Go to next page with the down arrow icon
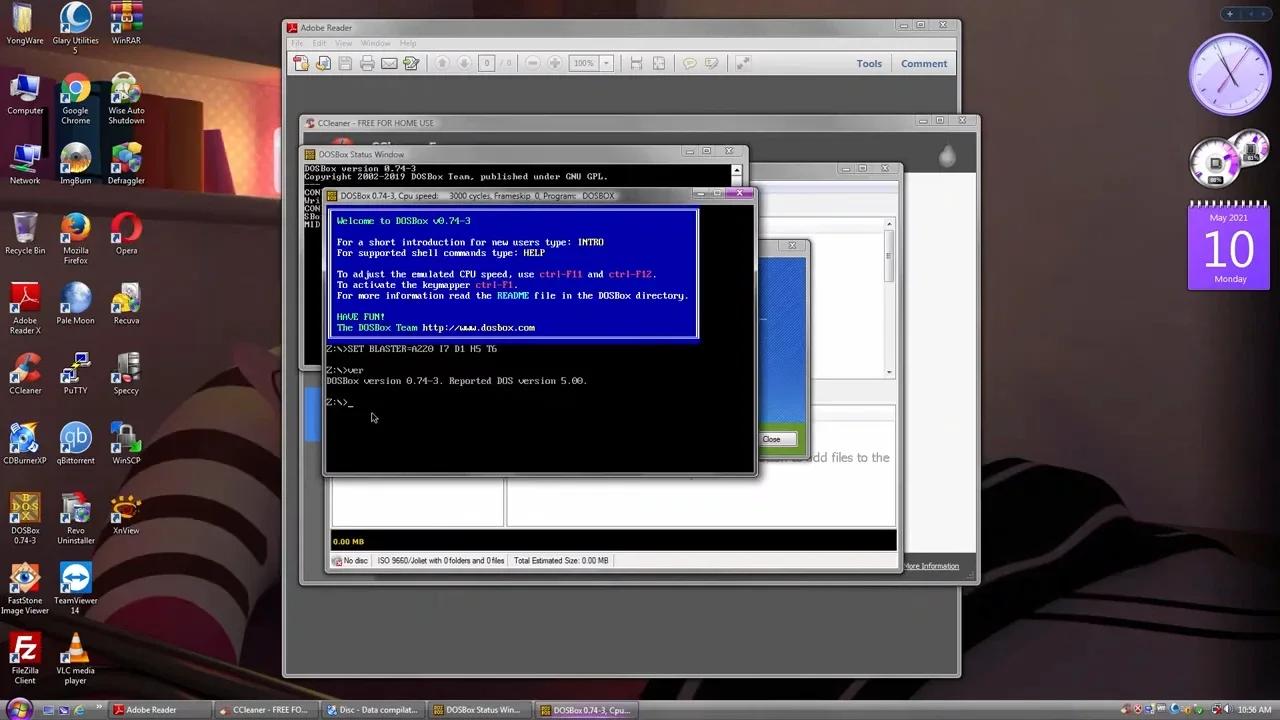Image resolution: width=1280 pixels, height=720 pixels. [x=463, y=63]
